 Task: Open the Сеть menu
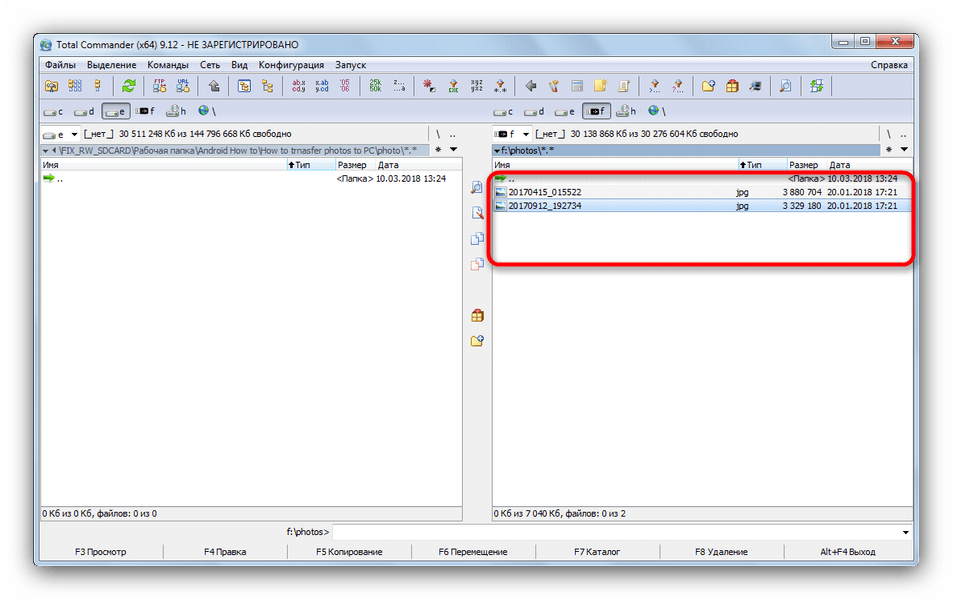click(210, 65)
